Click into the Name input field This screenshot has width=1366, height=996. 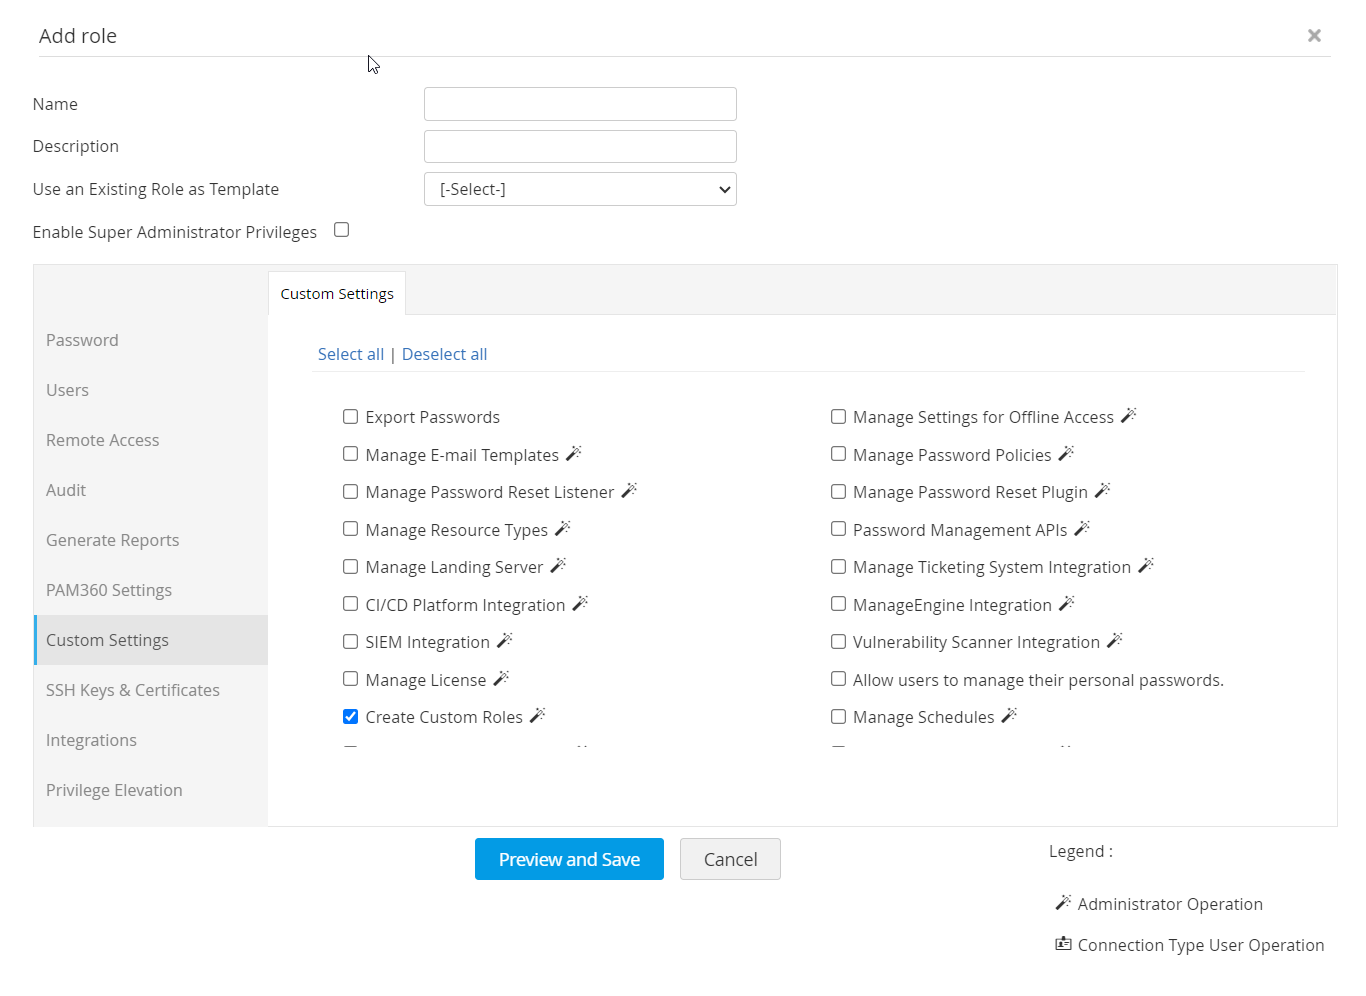pos(580,104)
